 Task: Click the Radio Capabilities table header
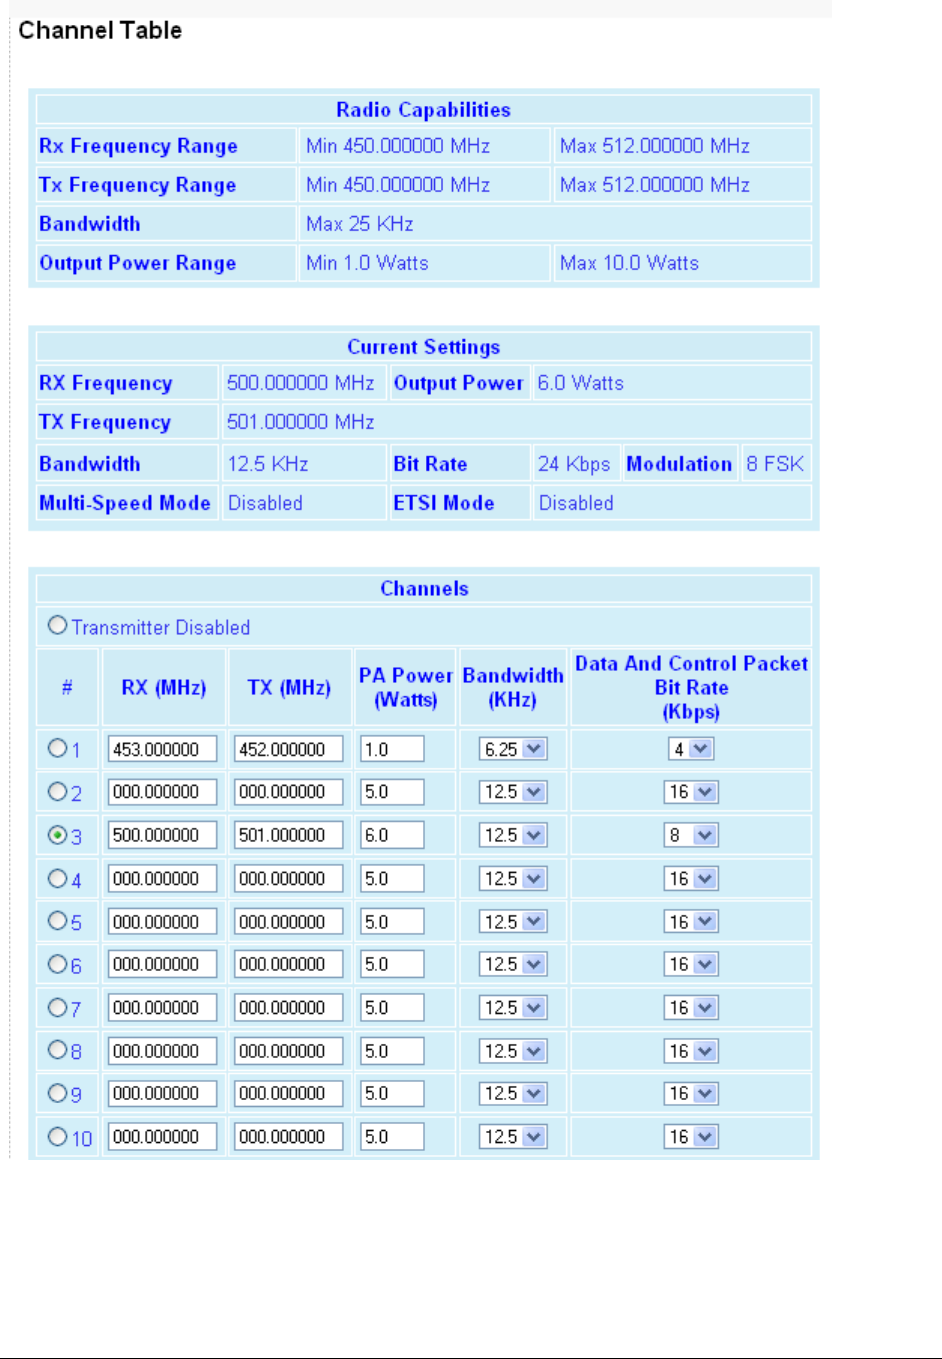[x=423, y=110]
